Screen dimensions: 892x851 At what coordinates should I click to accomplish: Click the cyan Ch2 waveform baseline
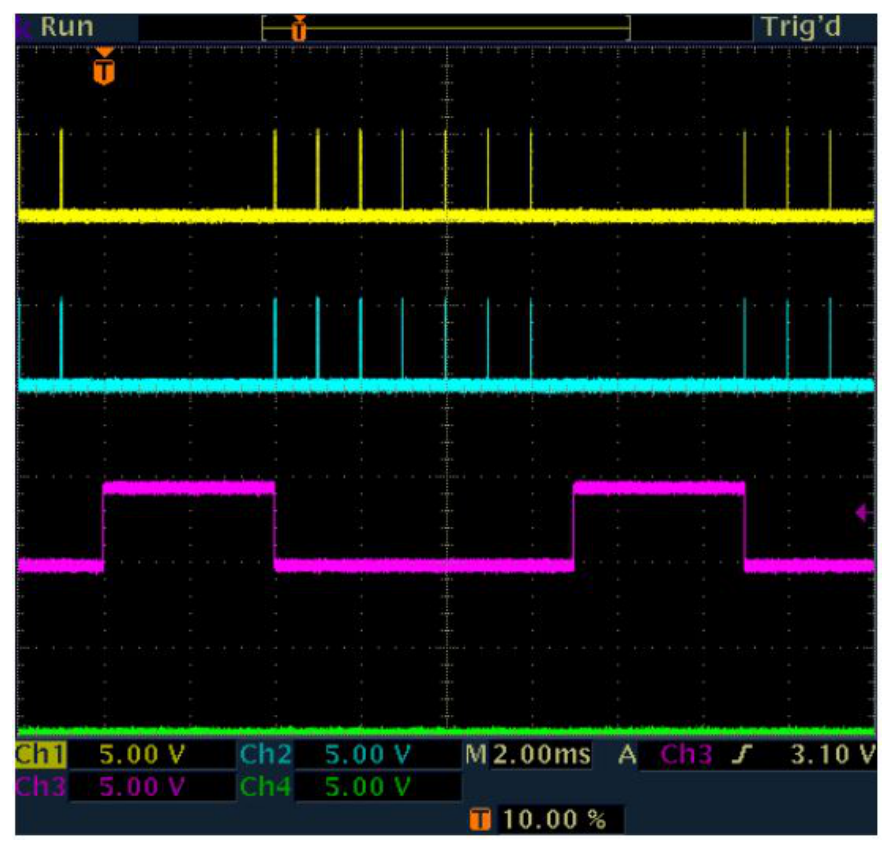coord(446,385)
